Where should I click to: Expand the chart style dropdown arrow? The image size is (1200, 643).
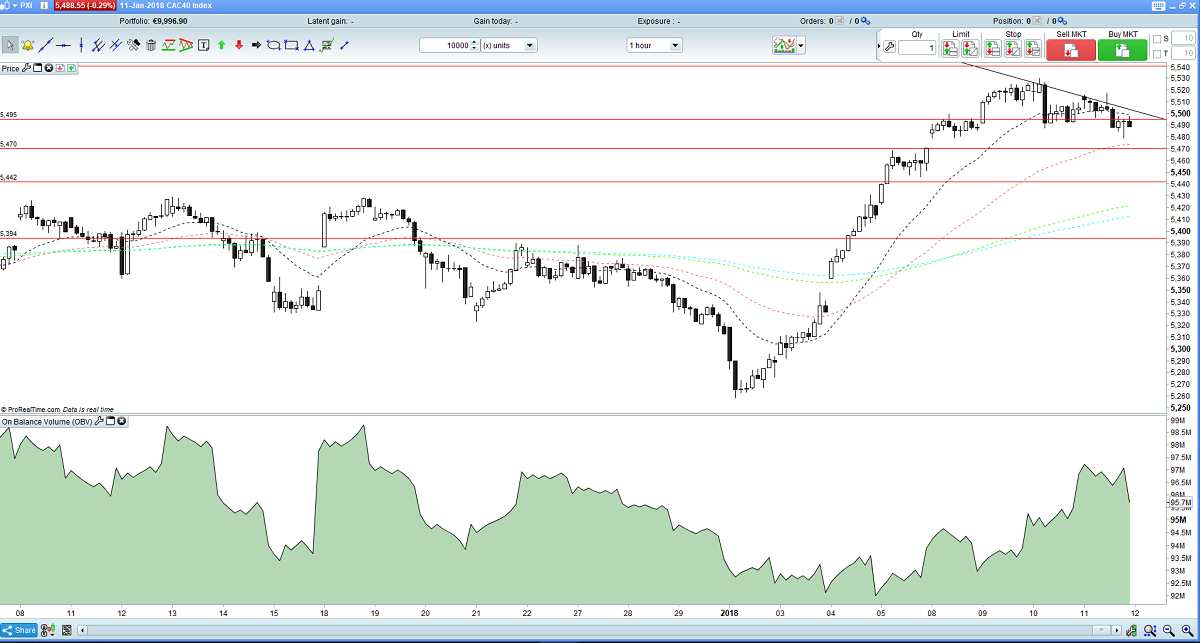click(x=800, y=46)
